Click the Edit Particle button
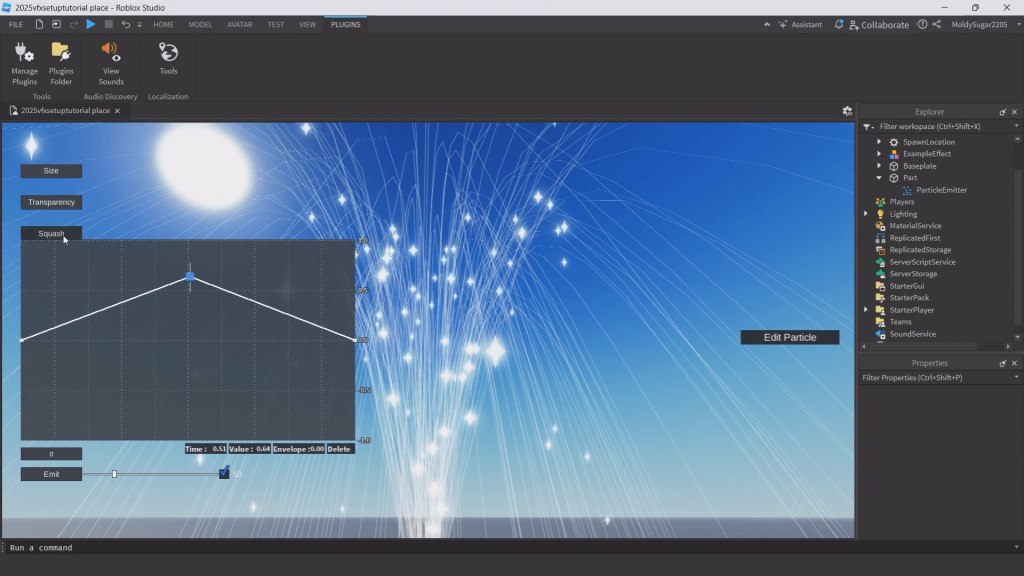Screen dimensions: 1024x576 coord(790,338)
